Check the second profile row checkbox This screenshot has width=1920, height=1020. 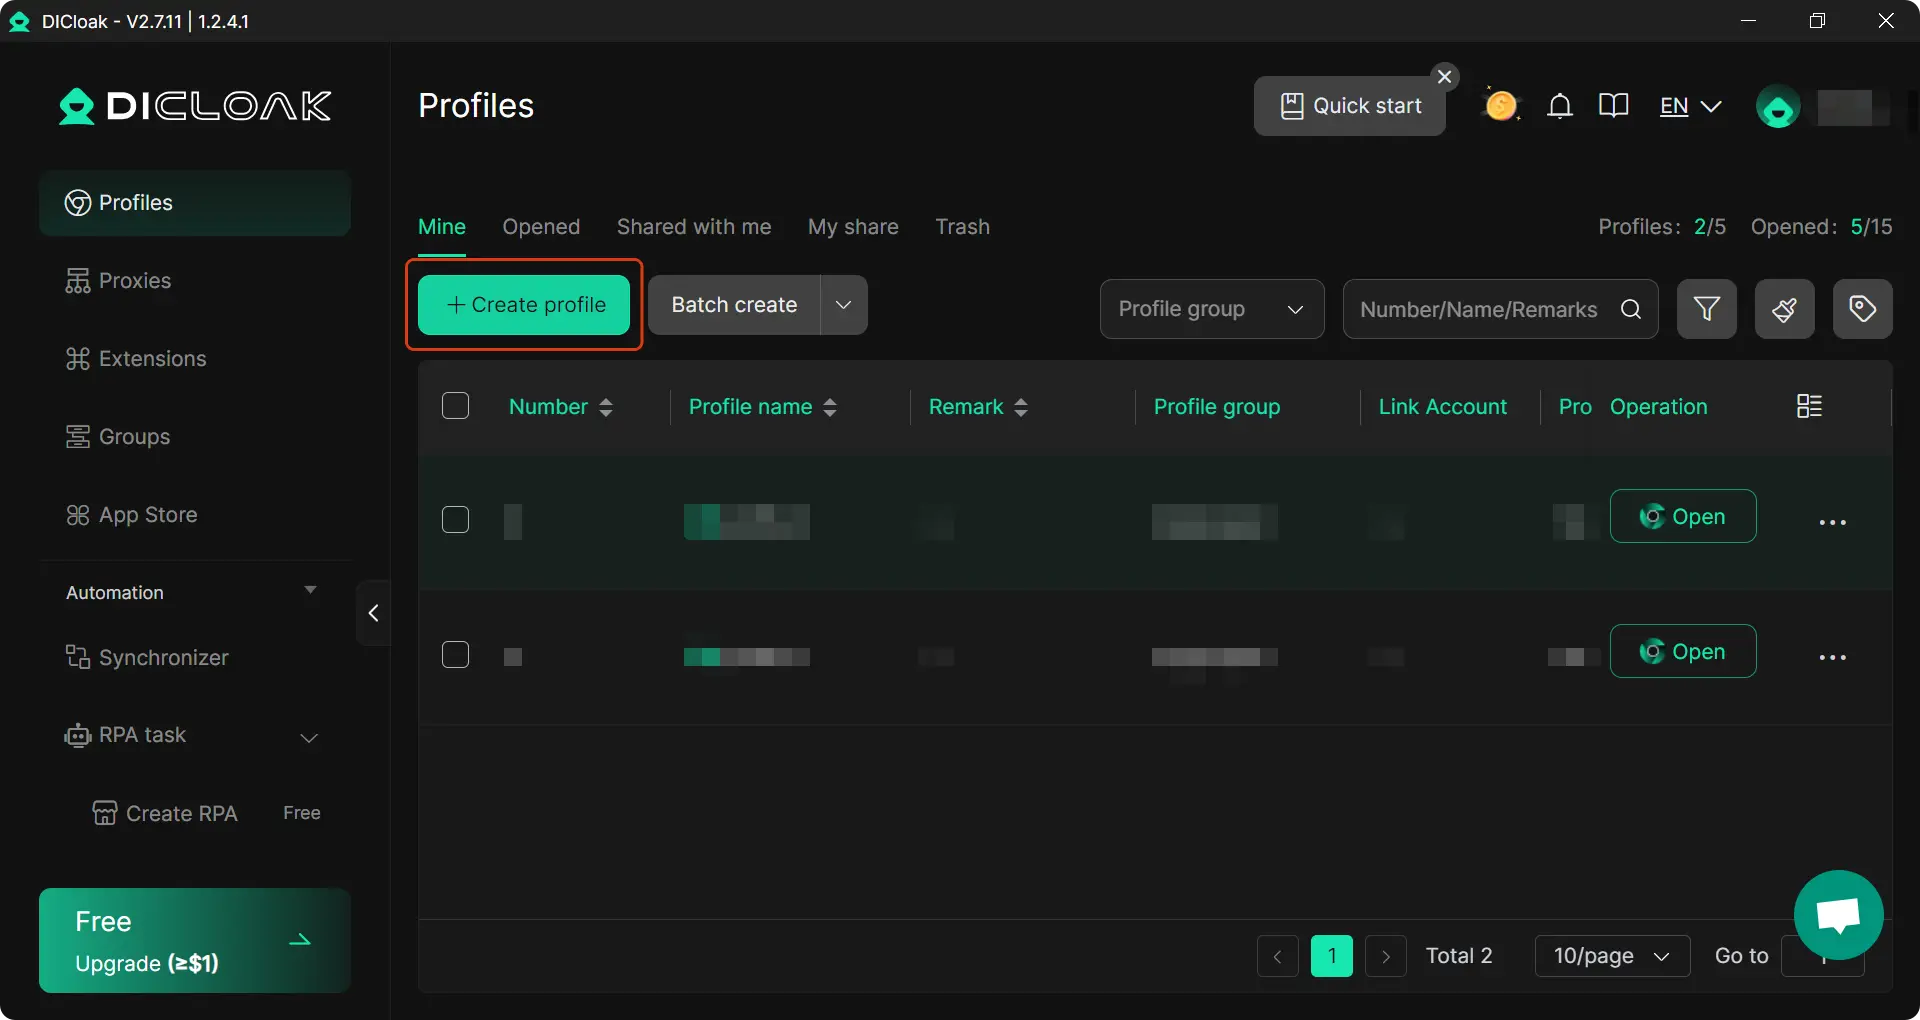coord(455,655)
